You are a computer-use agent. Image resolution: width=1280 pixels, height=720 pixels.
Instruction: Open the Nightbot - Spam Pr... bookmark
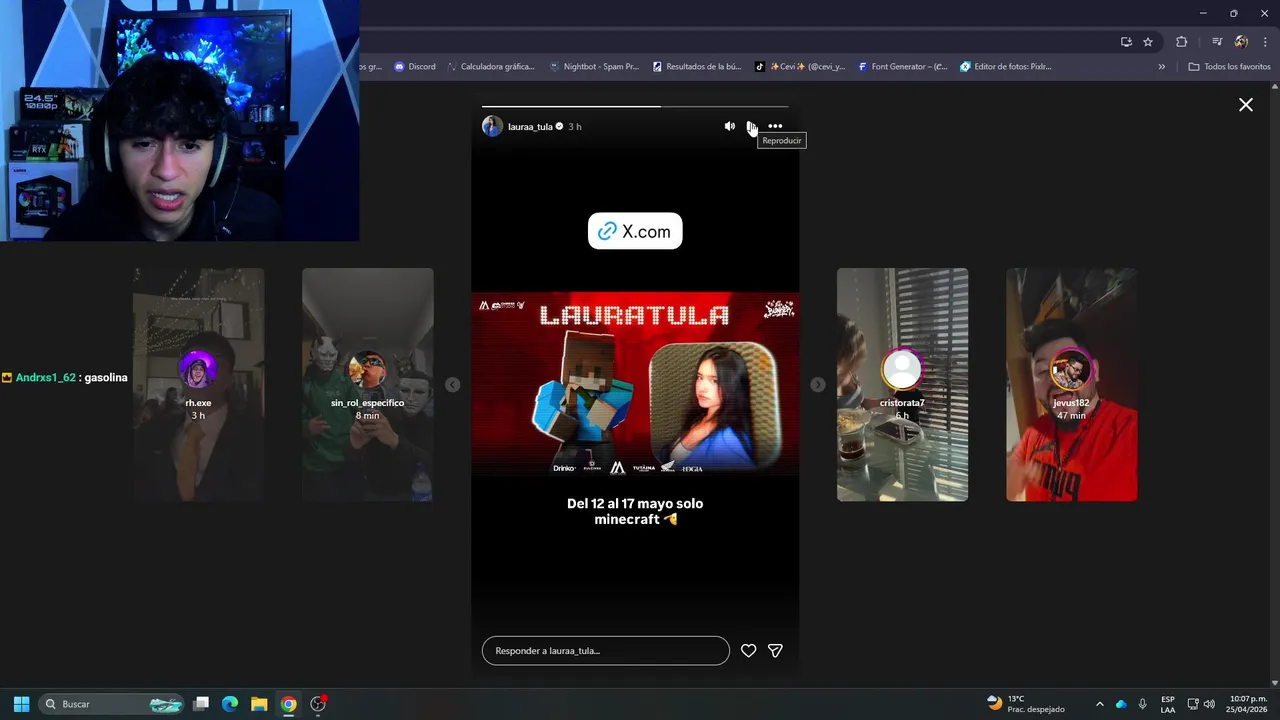pyautogui.click(x=594, y=67)
